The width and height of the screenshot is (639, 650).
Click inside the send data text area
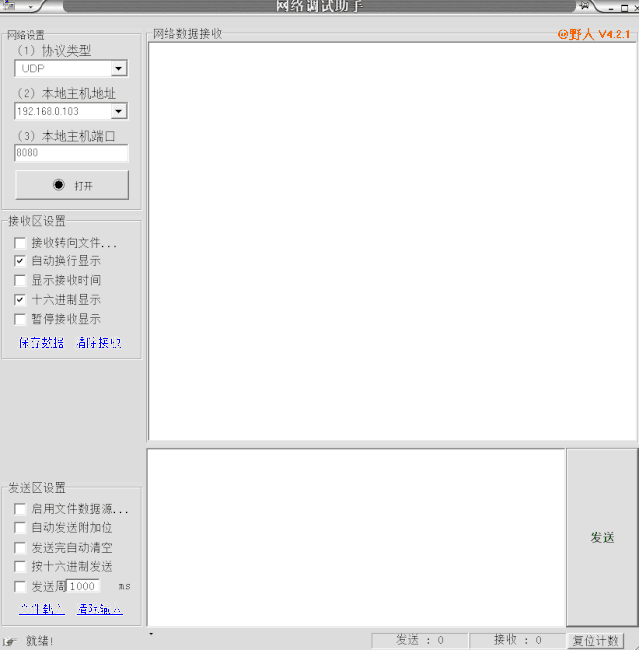(x=357, y=537)
